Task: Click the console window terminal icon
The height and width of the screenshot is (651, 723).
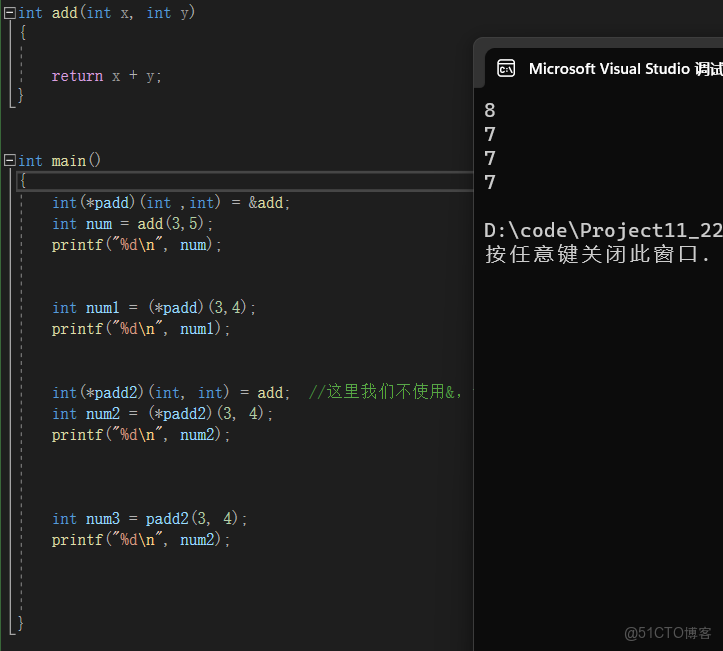Action: pos(507,69)
